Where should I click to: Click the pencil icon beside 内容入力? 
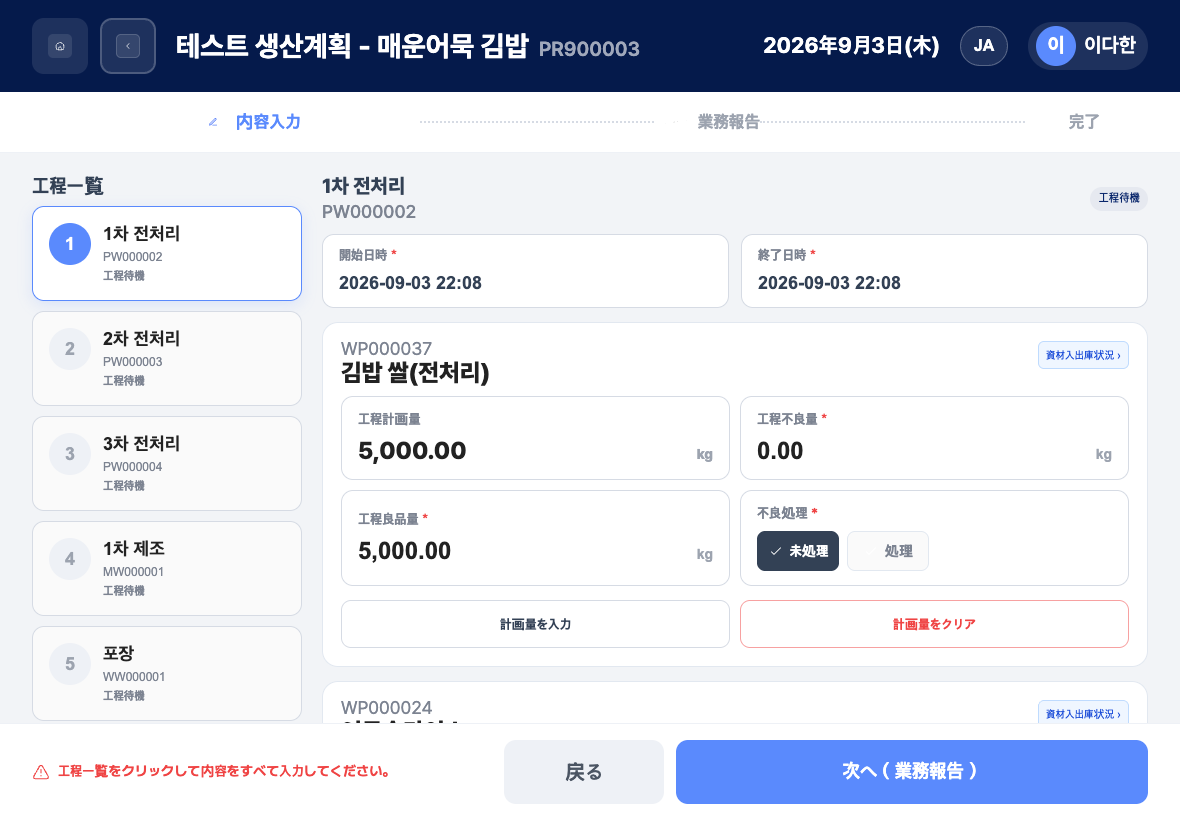[213, 122]
